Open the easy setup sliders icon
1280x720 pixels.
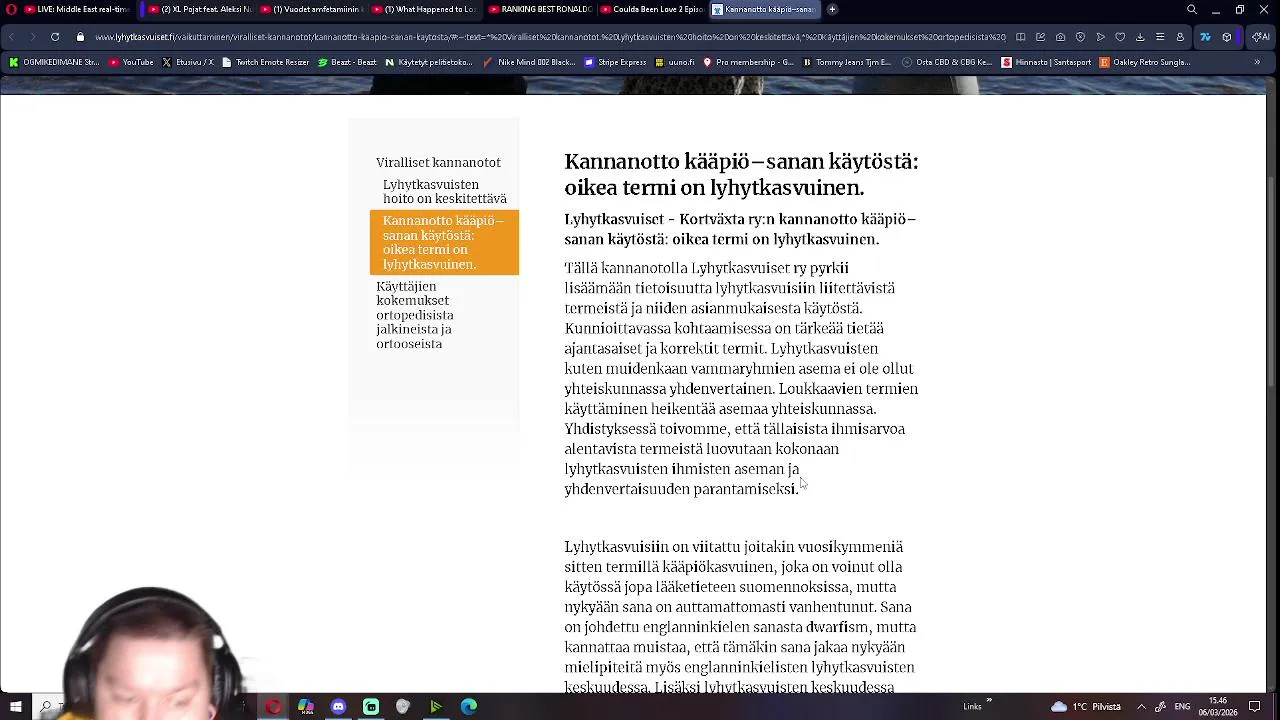coord(1160,37)
